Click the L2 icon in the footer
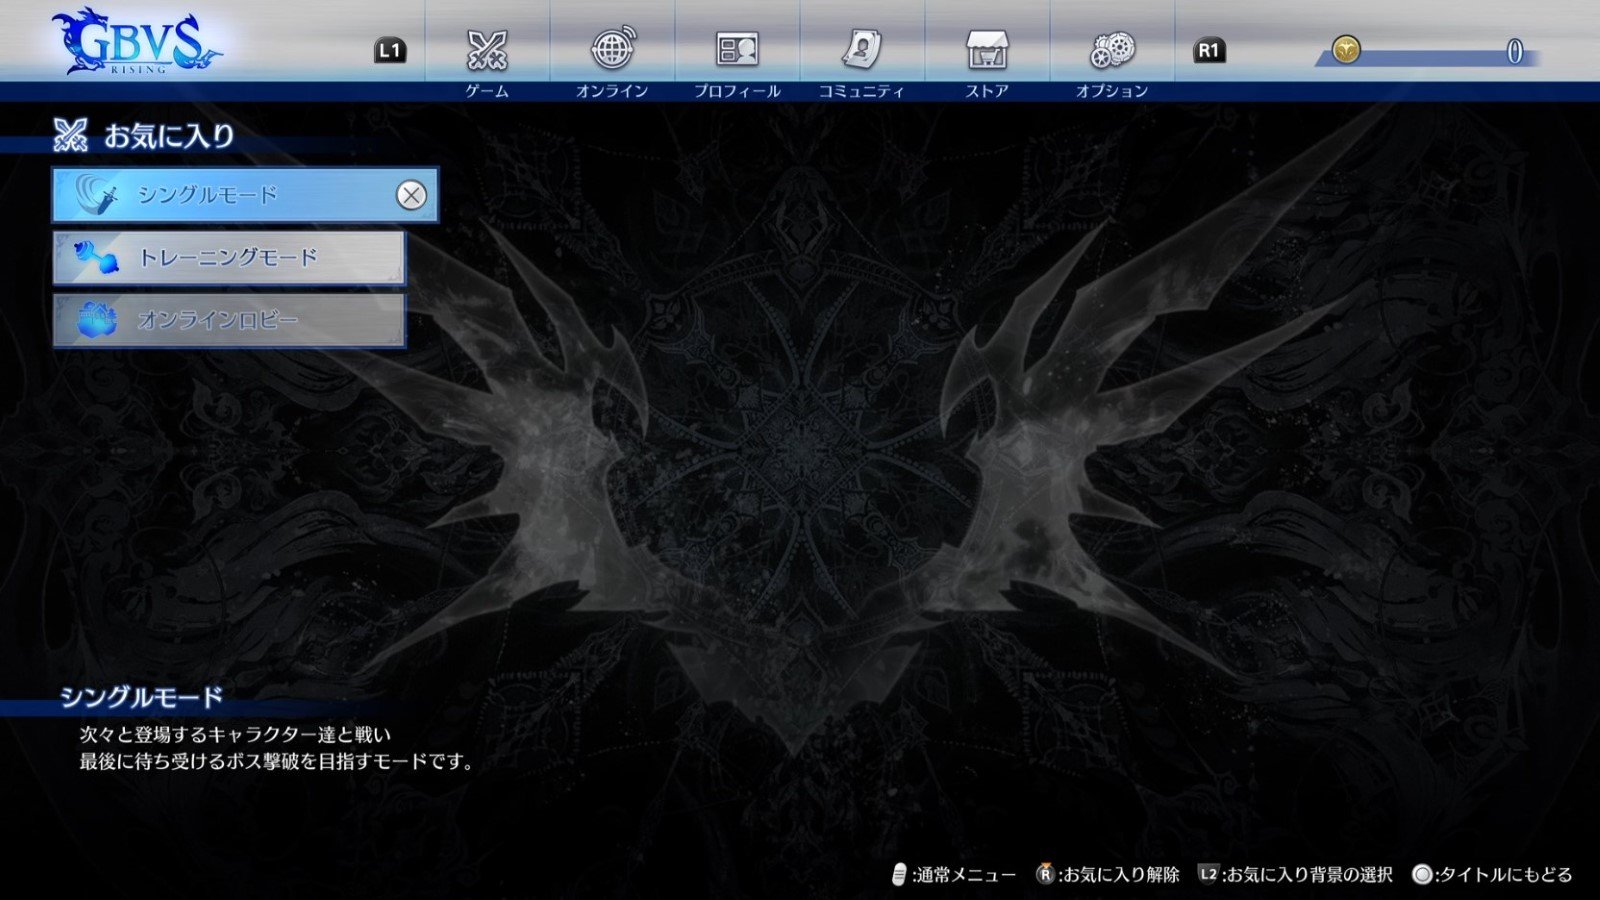Screen dimensions: 1600x900 [1208, 874]
